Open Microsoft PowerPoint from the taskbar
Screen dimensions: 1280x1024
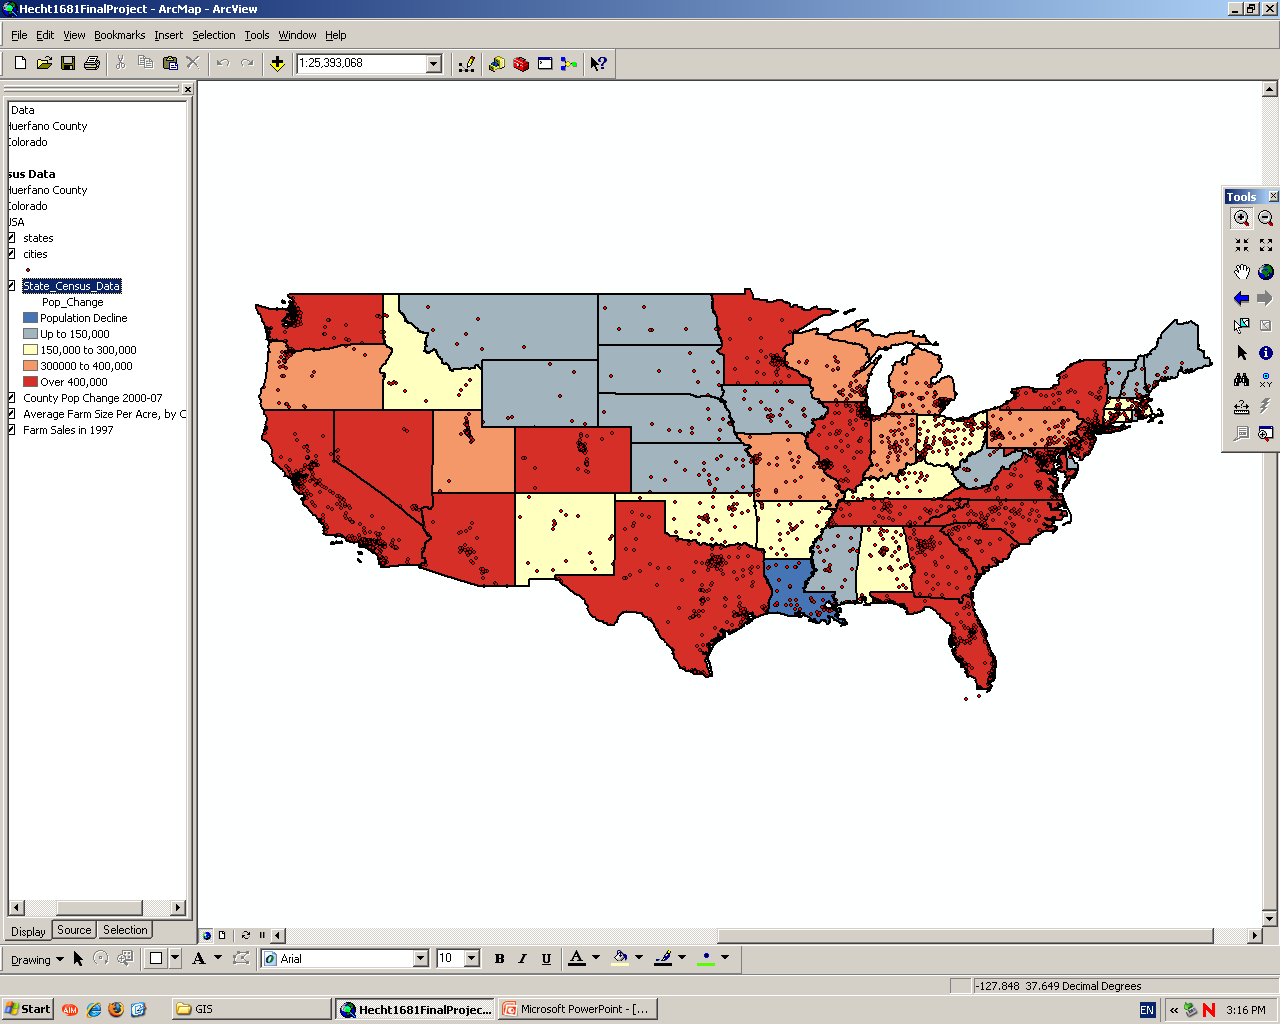(577, 1009)
